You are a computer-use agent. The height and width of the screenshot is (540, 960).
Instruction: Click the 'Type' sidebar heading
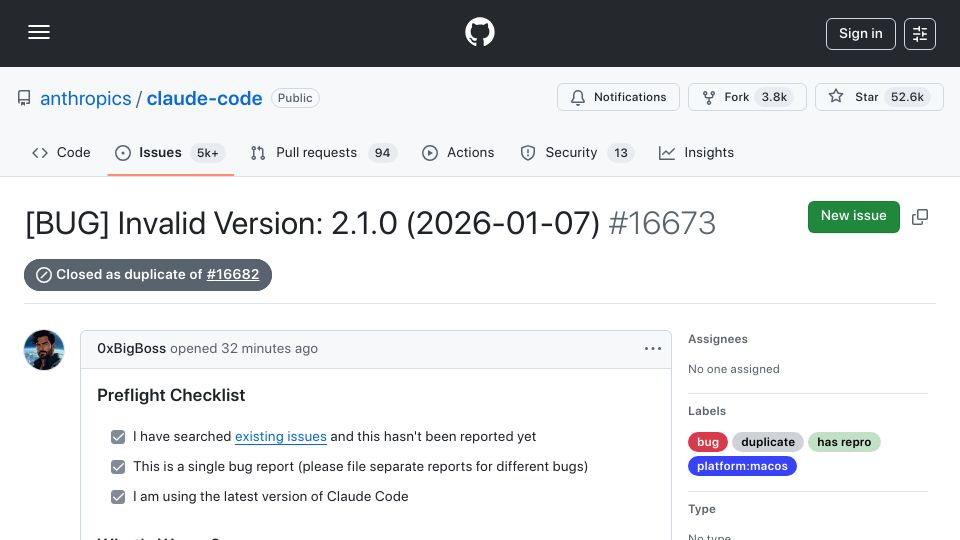tap(702, 509)
